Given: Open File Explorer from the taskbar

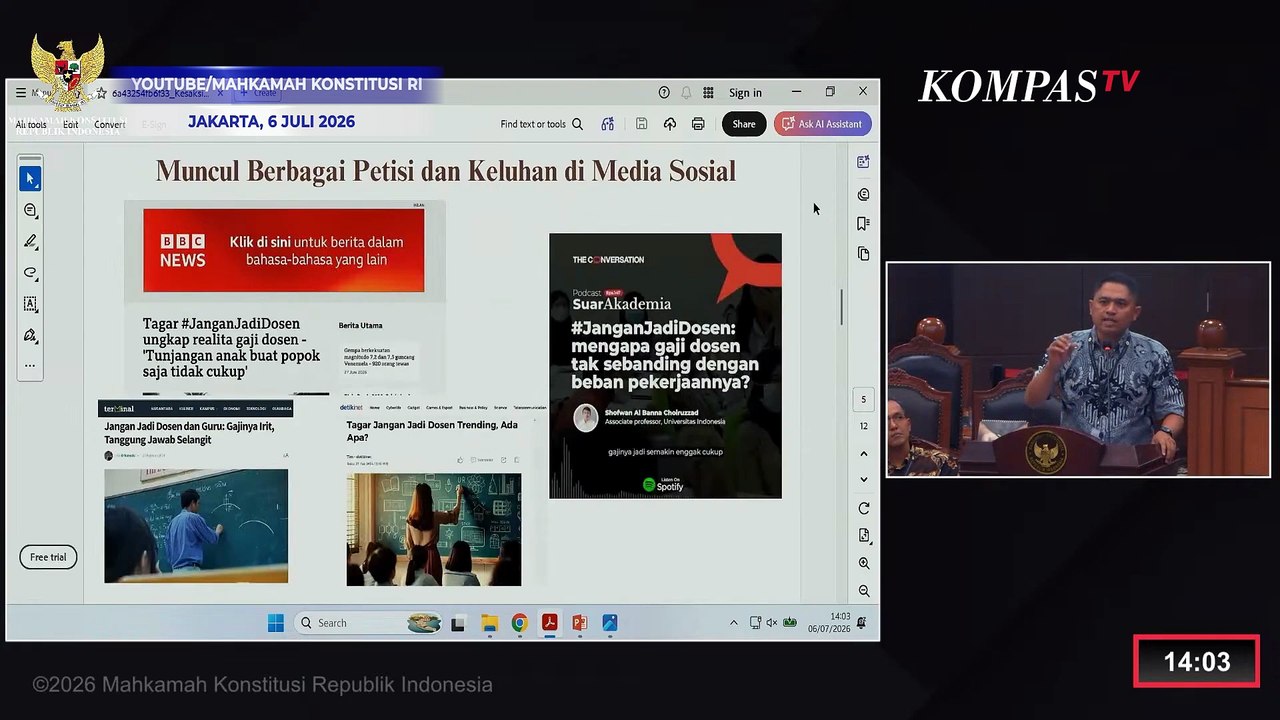Looking at the screenshot, I should [x=489, y=623].
